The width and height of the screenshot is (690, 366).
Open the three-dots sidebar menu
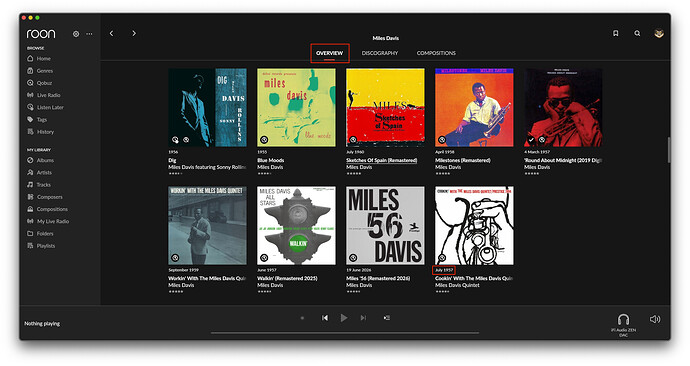tap(89, 34)
